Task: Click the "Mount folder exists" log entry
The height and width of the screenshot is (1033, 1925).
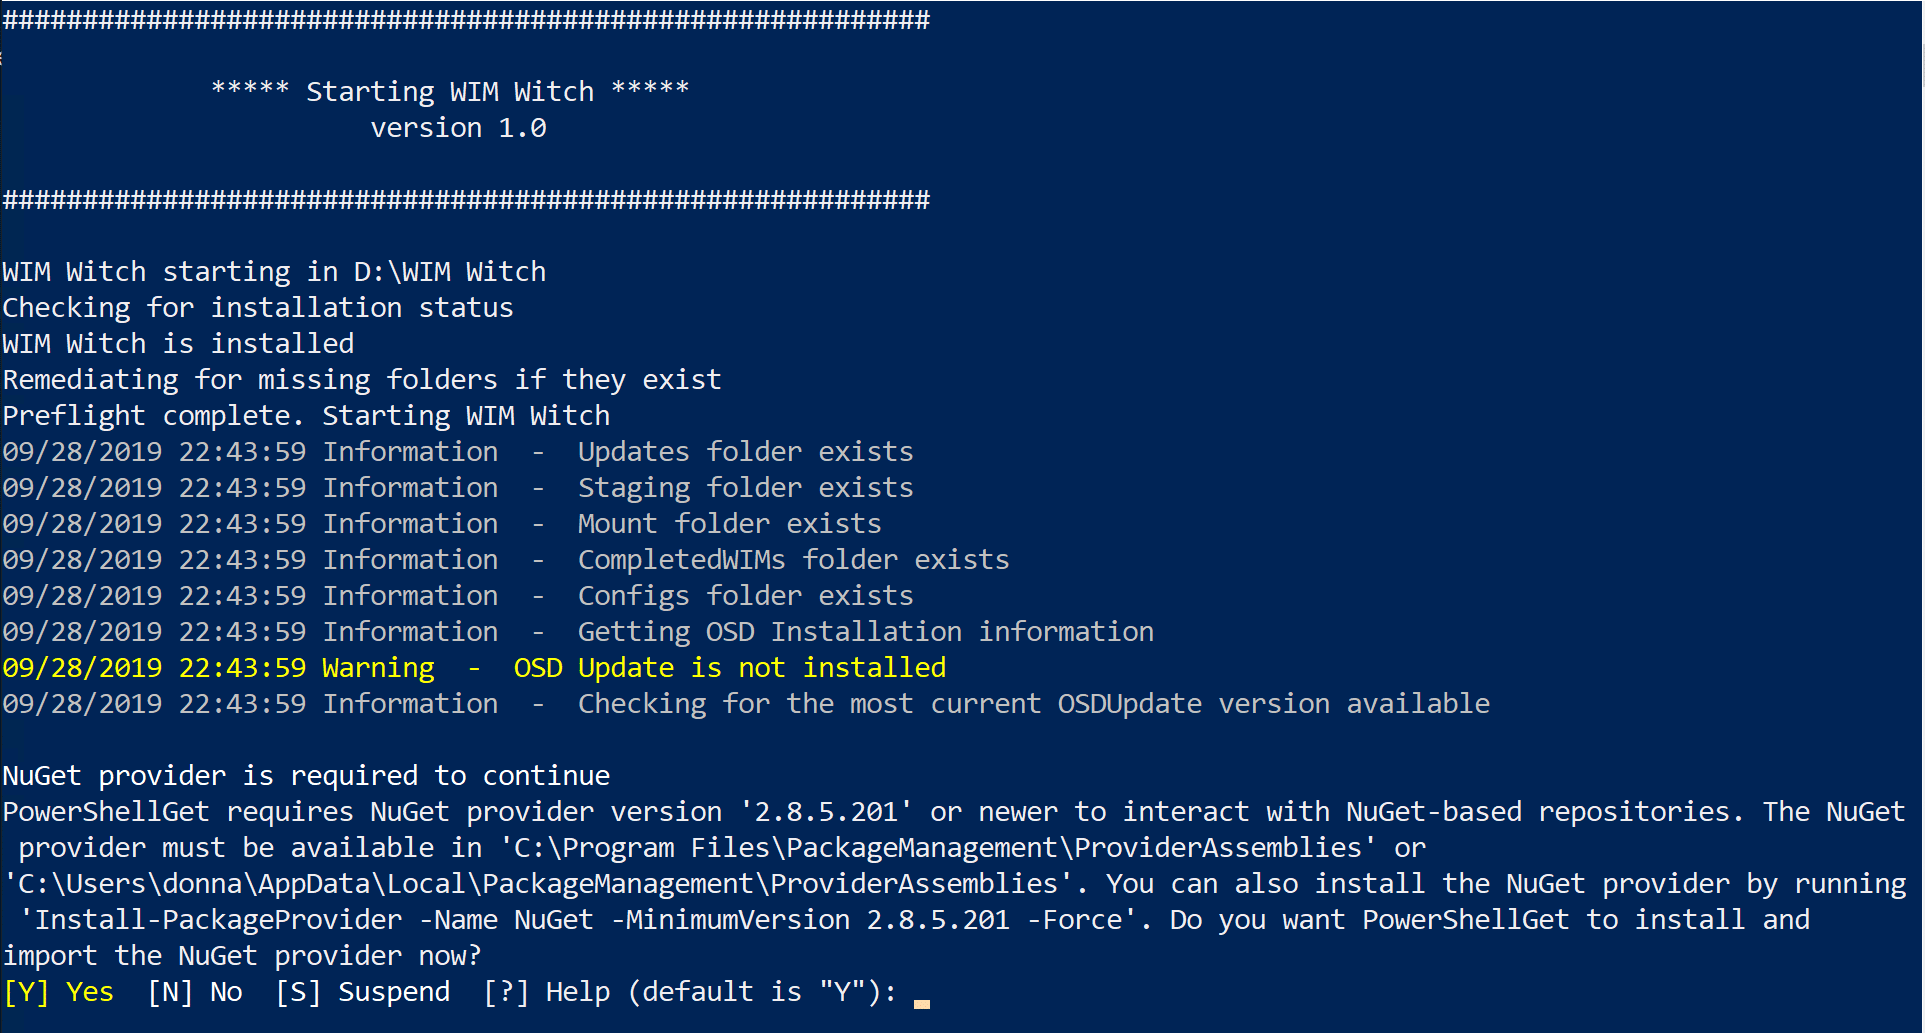Action: point(729,524)
